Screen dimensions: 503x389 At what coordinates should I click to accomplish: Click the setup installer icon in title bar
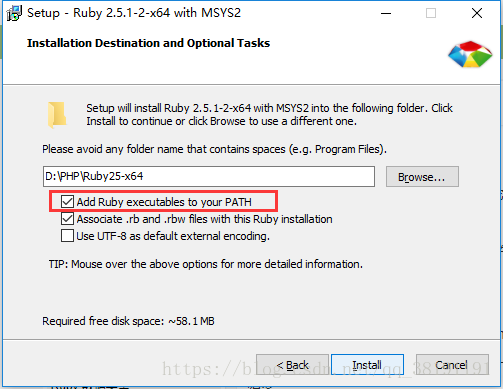coord(14,13)
